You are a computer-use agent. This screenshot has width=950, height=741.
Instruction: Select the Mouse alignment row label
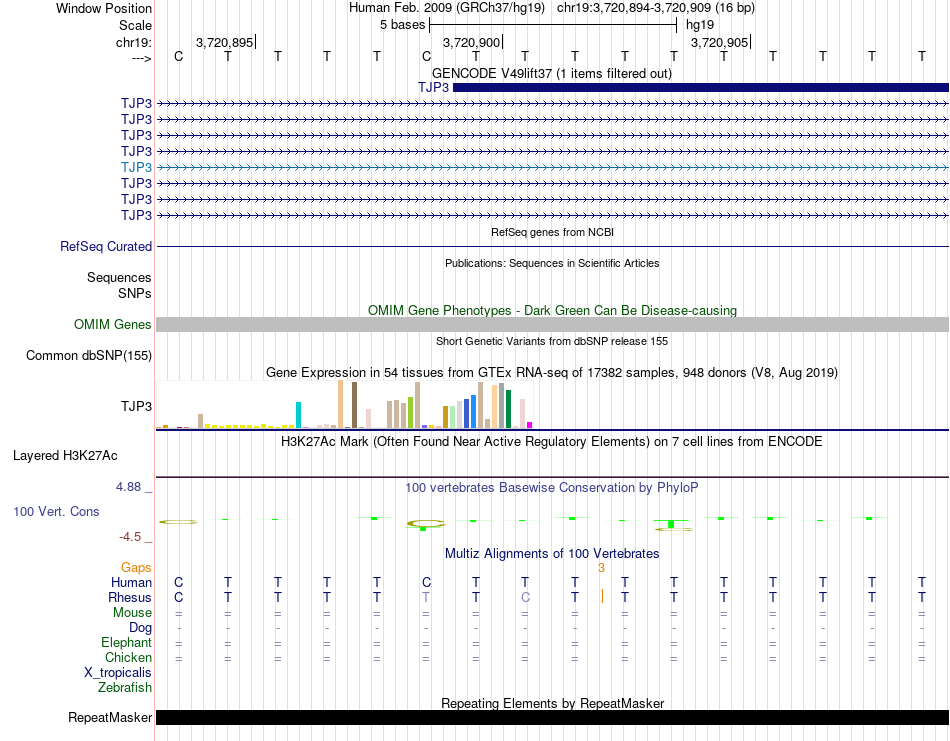point(132,613)
